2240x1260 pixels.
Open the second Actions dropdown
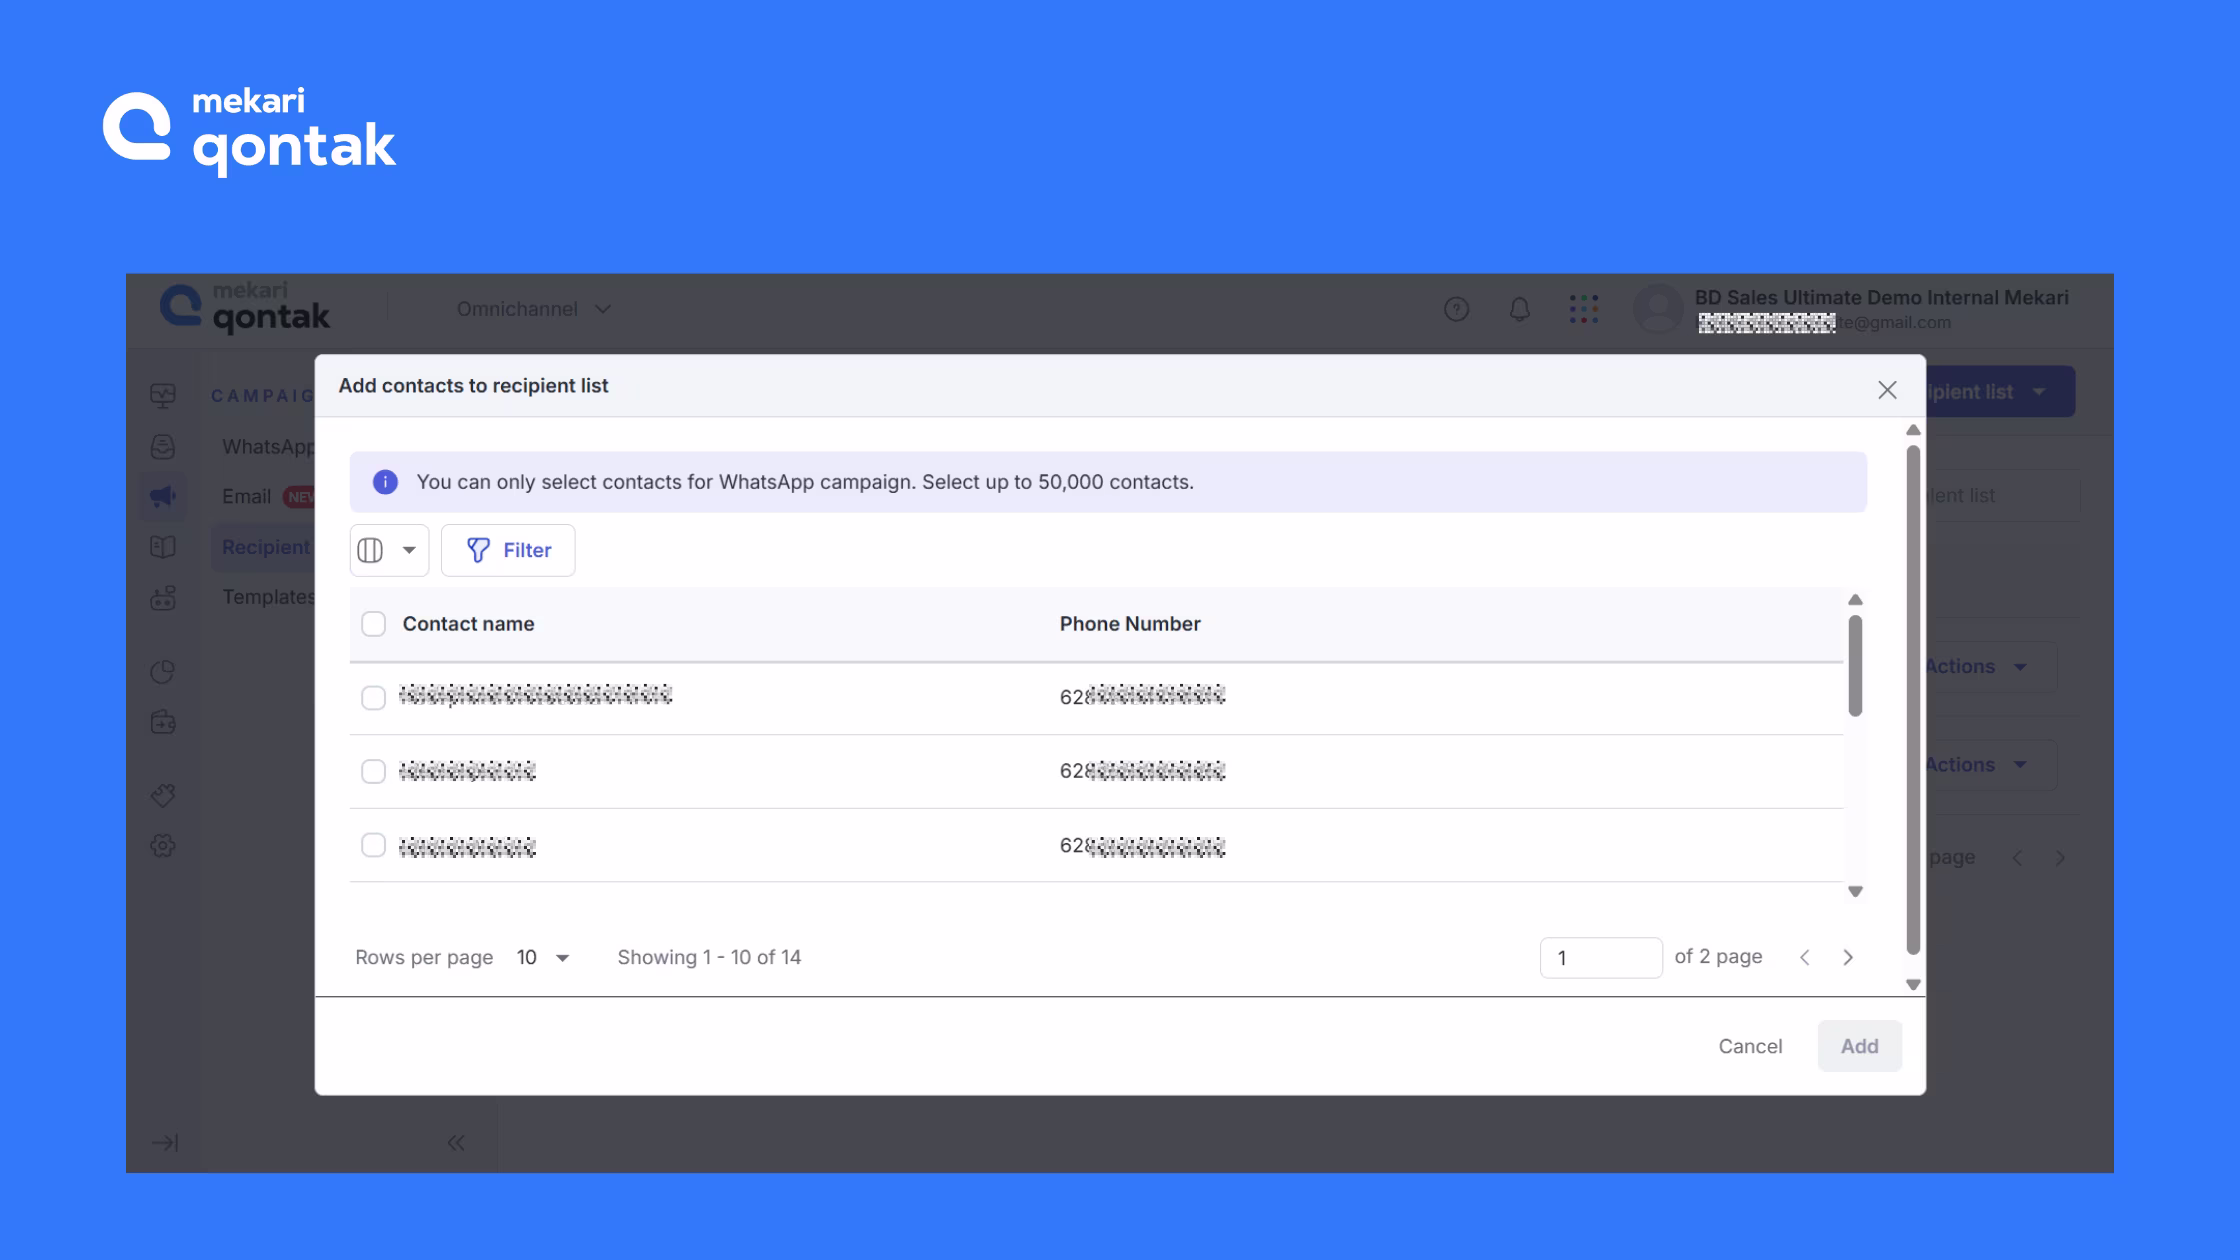pos(1991,765)
